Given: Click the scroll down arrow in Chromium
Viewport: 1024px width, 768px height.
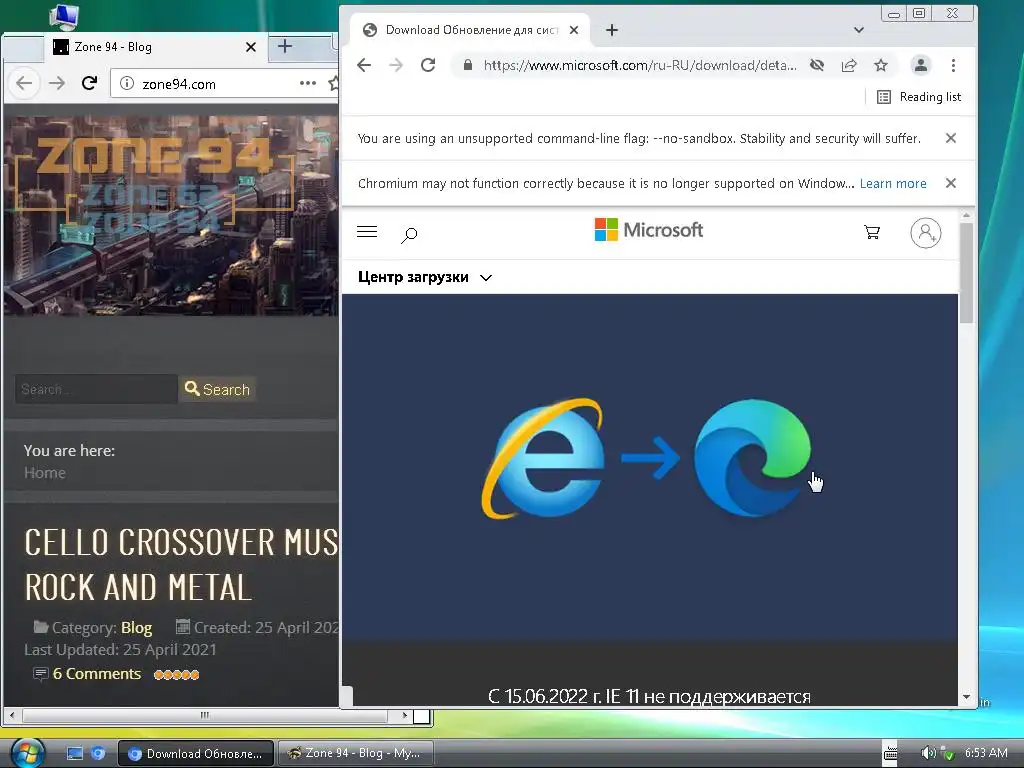Looking at the screenshot, I should [967, 697].
